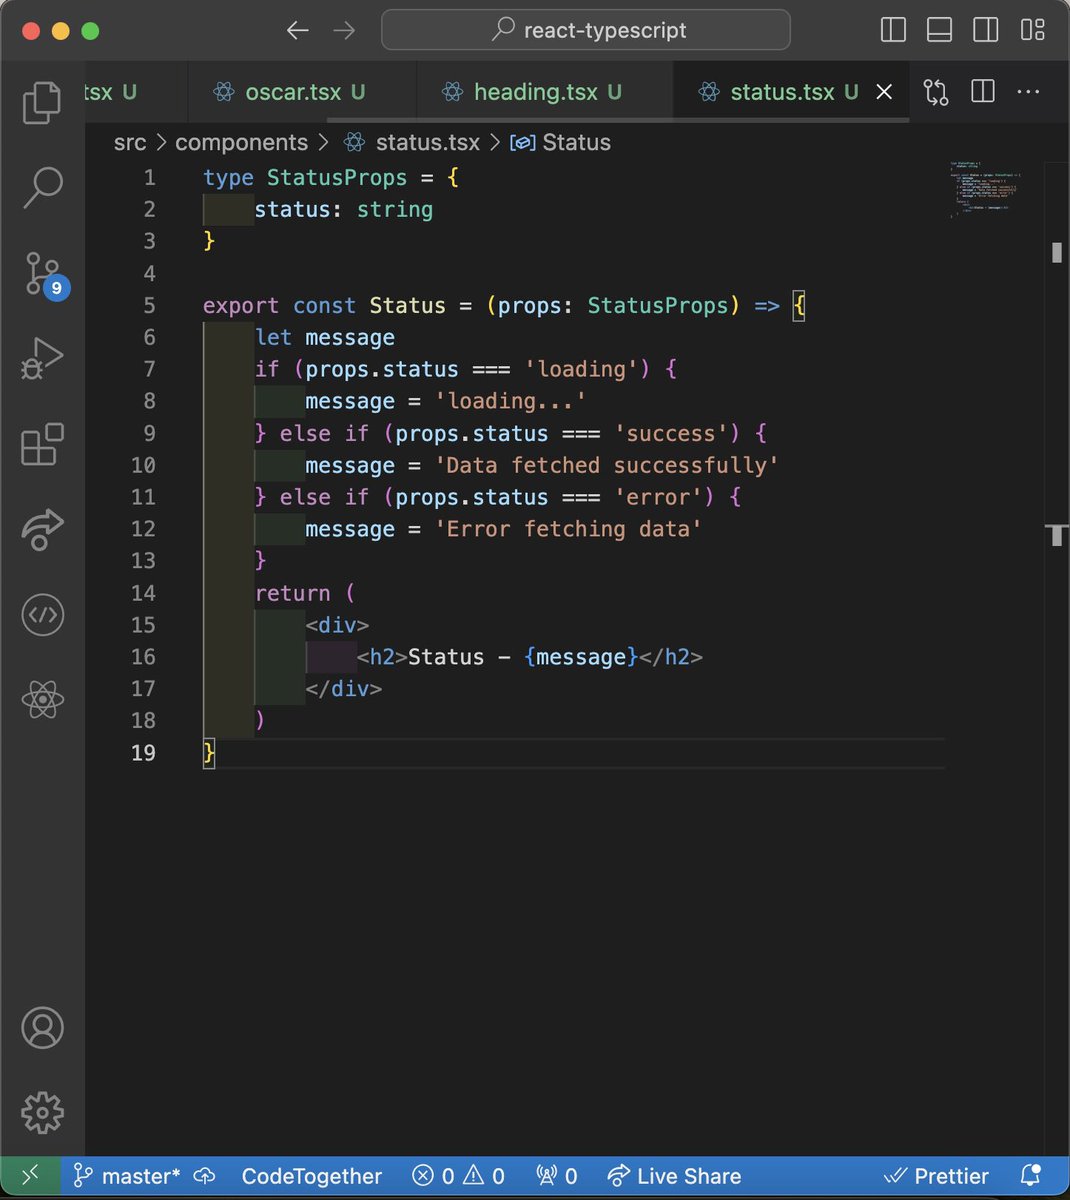Click the 'error' string on line 11
The height and width of the screenshot is (1200, 1070).
(x=658, y=497)
